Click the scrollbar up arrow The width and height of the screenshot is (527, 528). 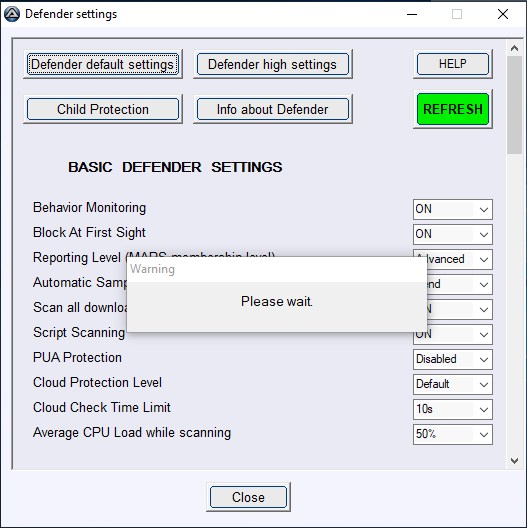(x=514, y=48)
